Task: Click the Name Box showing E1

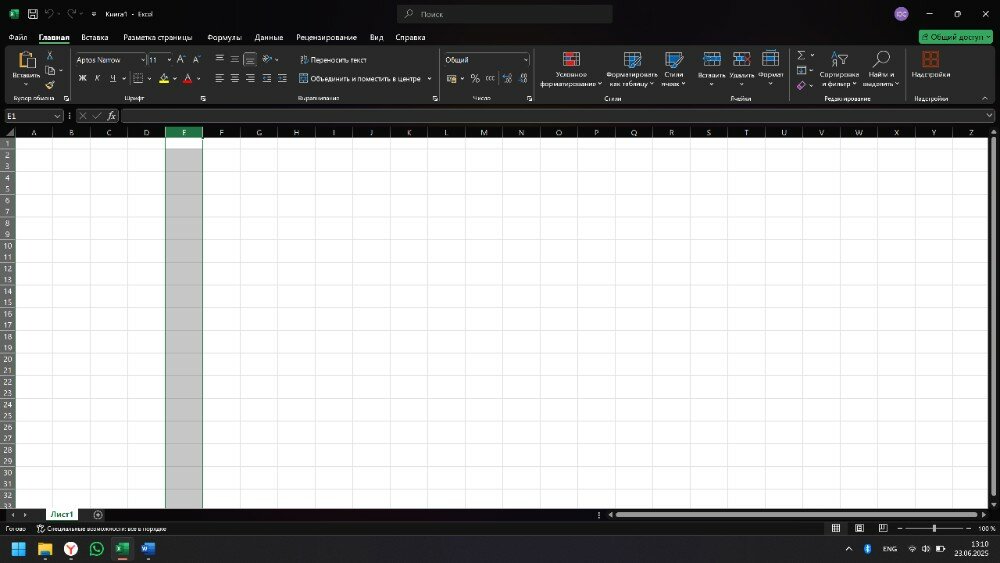Action: (x=29, y=116)
